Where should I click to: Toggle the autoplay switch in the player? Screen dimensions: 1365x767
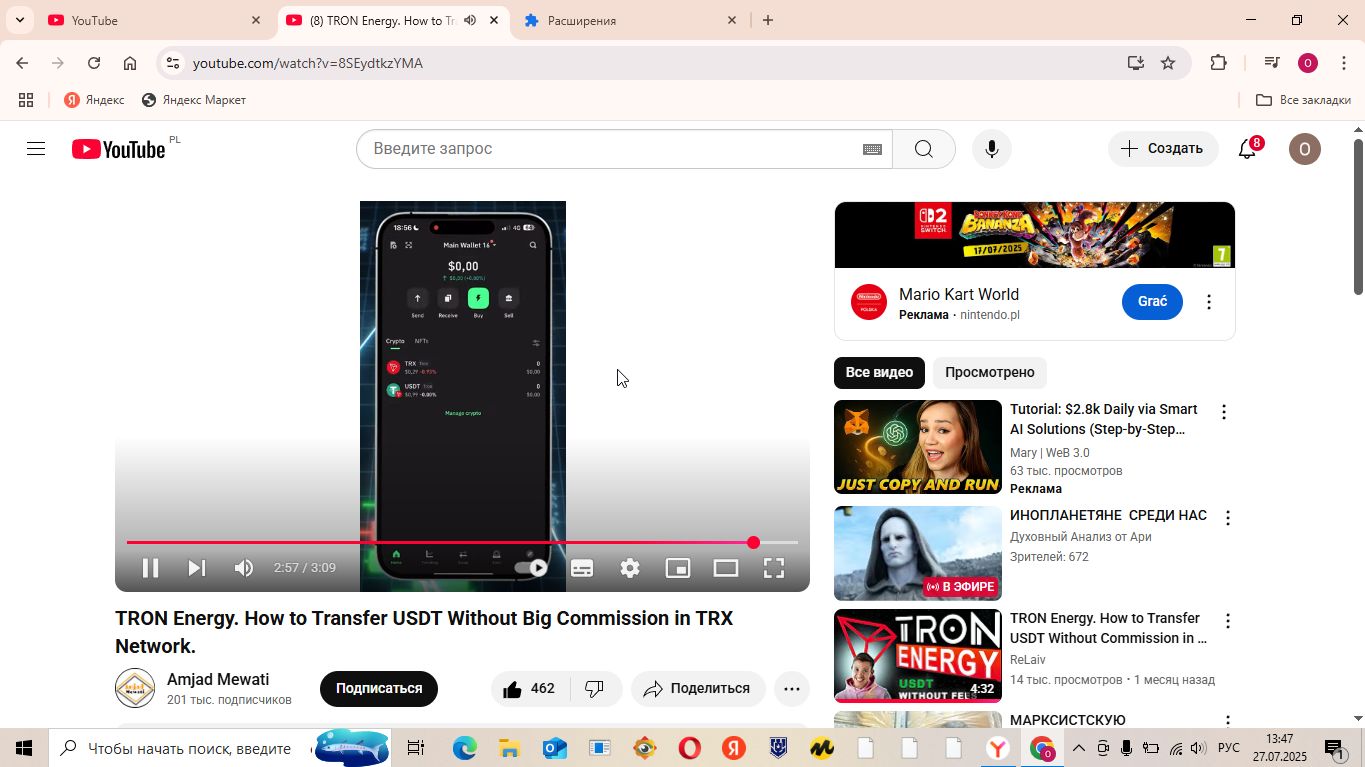click(532, 568)
